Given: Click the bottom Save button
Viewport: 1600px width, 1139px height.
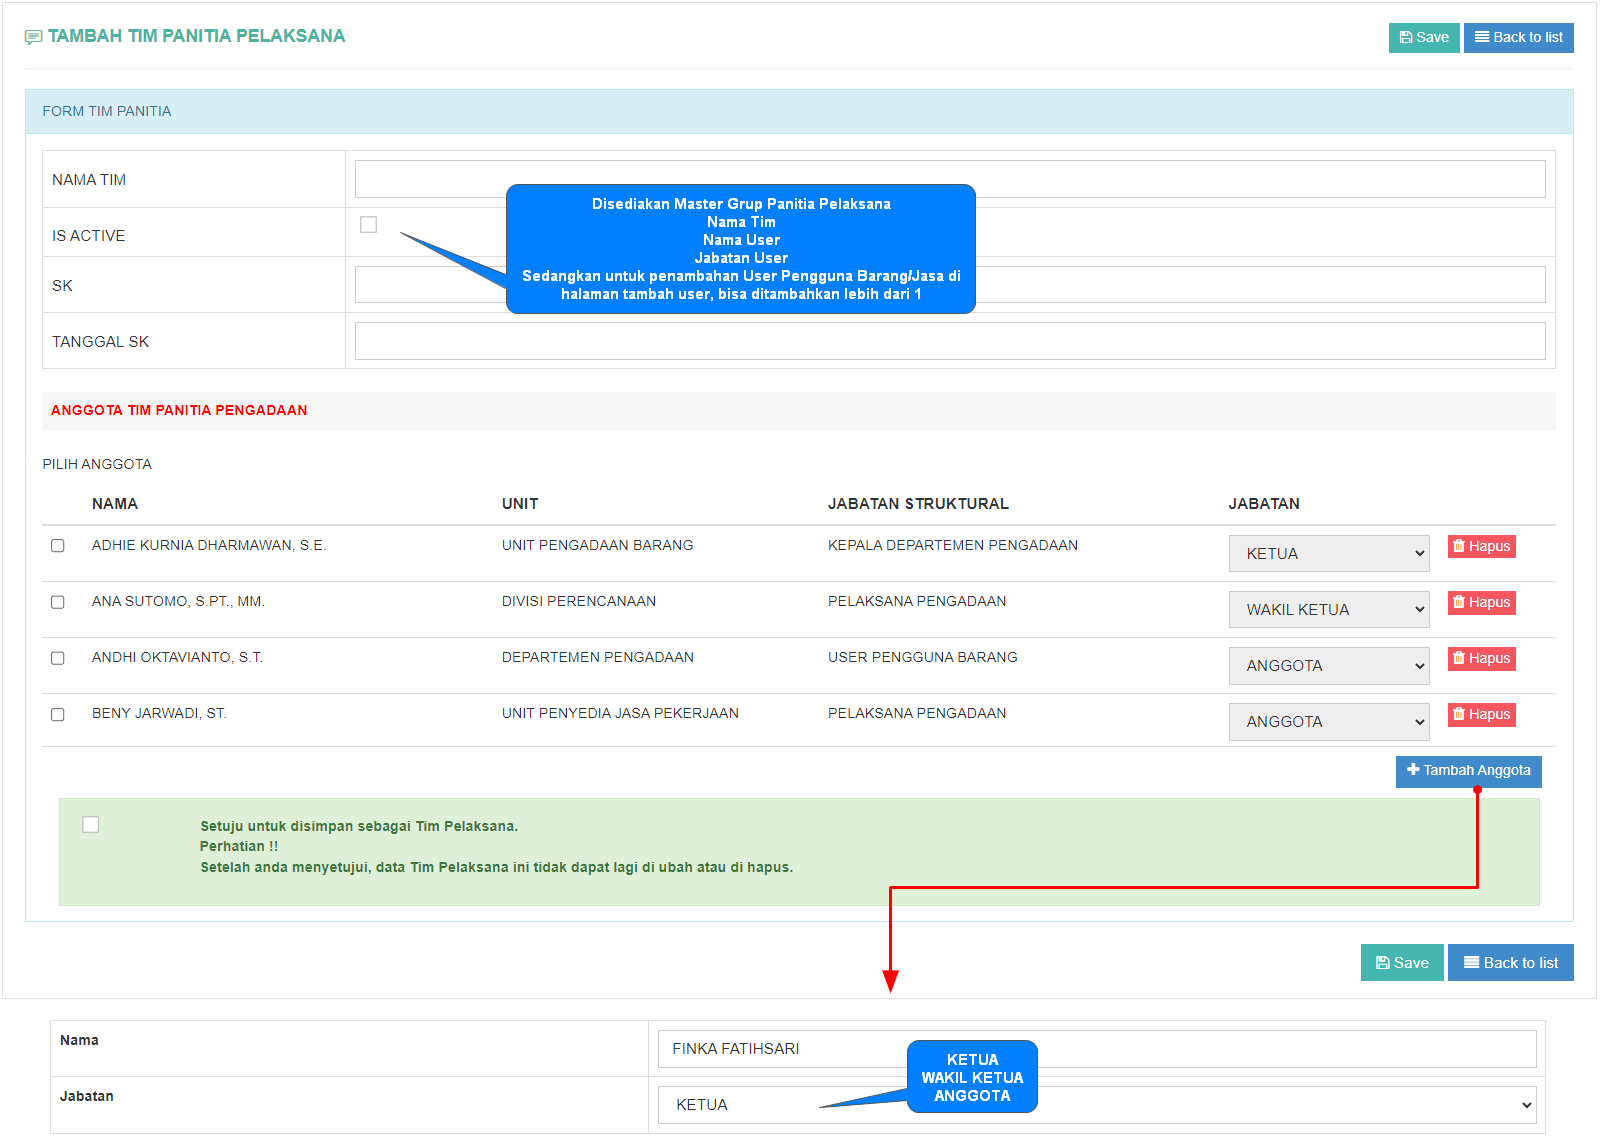Looking at the screenshot, I should tap(1401, 963).
